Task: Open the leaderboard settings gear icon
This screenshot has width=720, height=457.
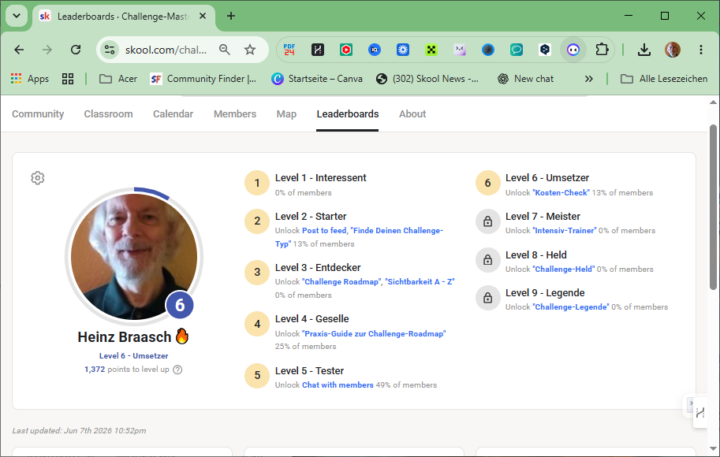Action: point(38,178)
